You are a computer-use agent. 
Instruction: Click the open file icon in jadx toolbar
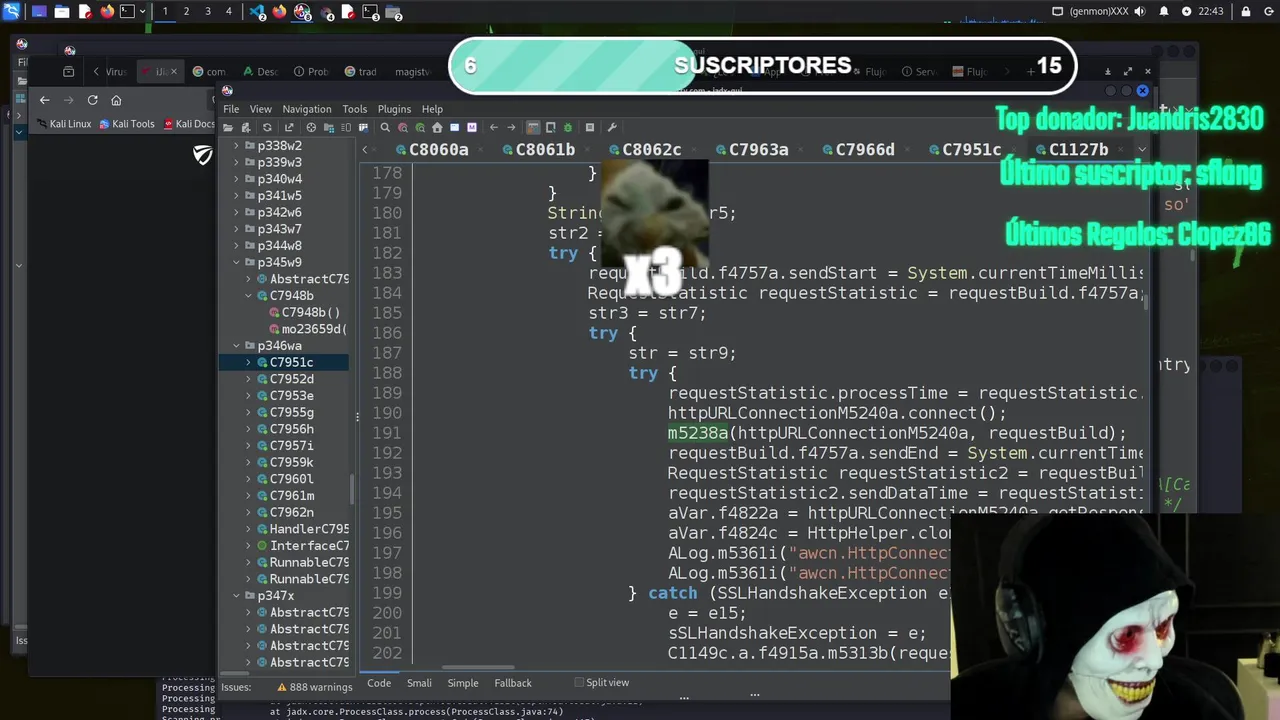click(228, 127)
